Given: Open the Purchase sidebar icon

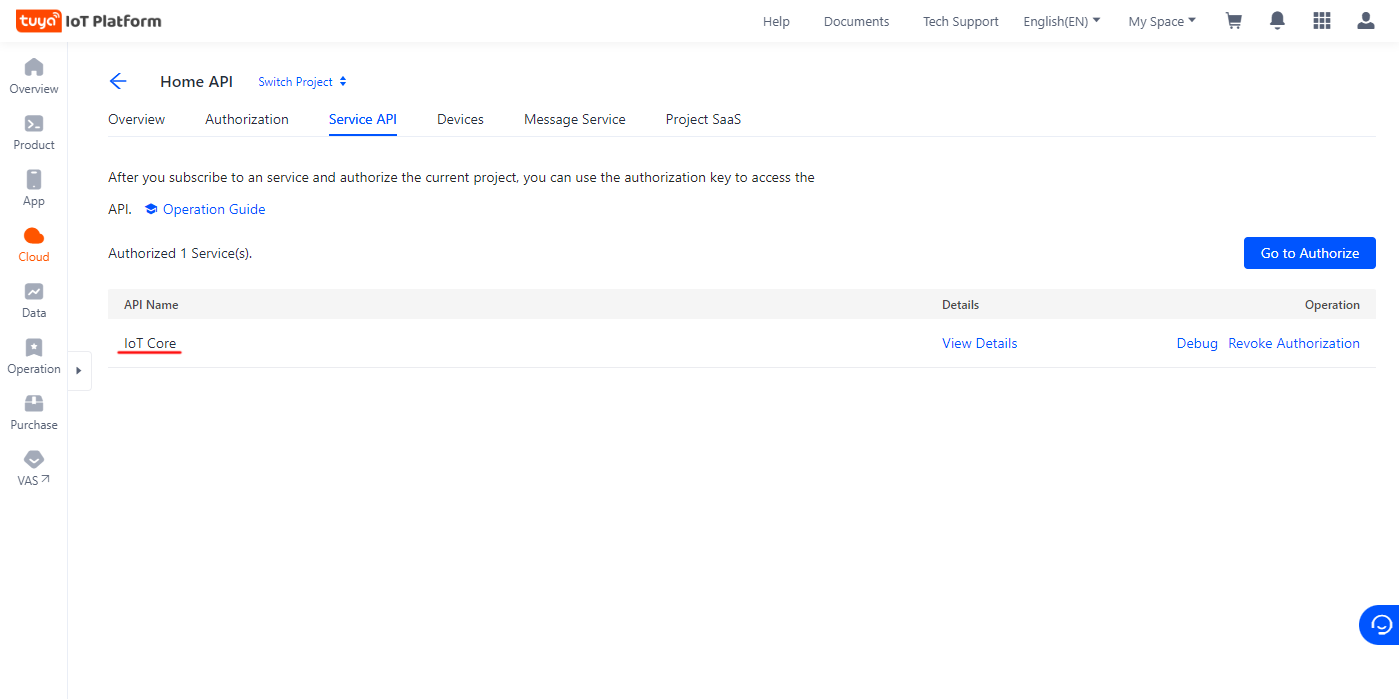Looking at the screenshot, I should tap(34, 404).
